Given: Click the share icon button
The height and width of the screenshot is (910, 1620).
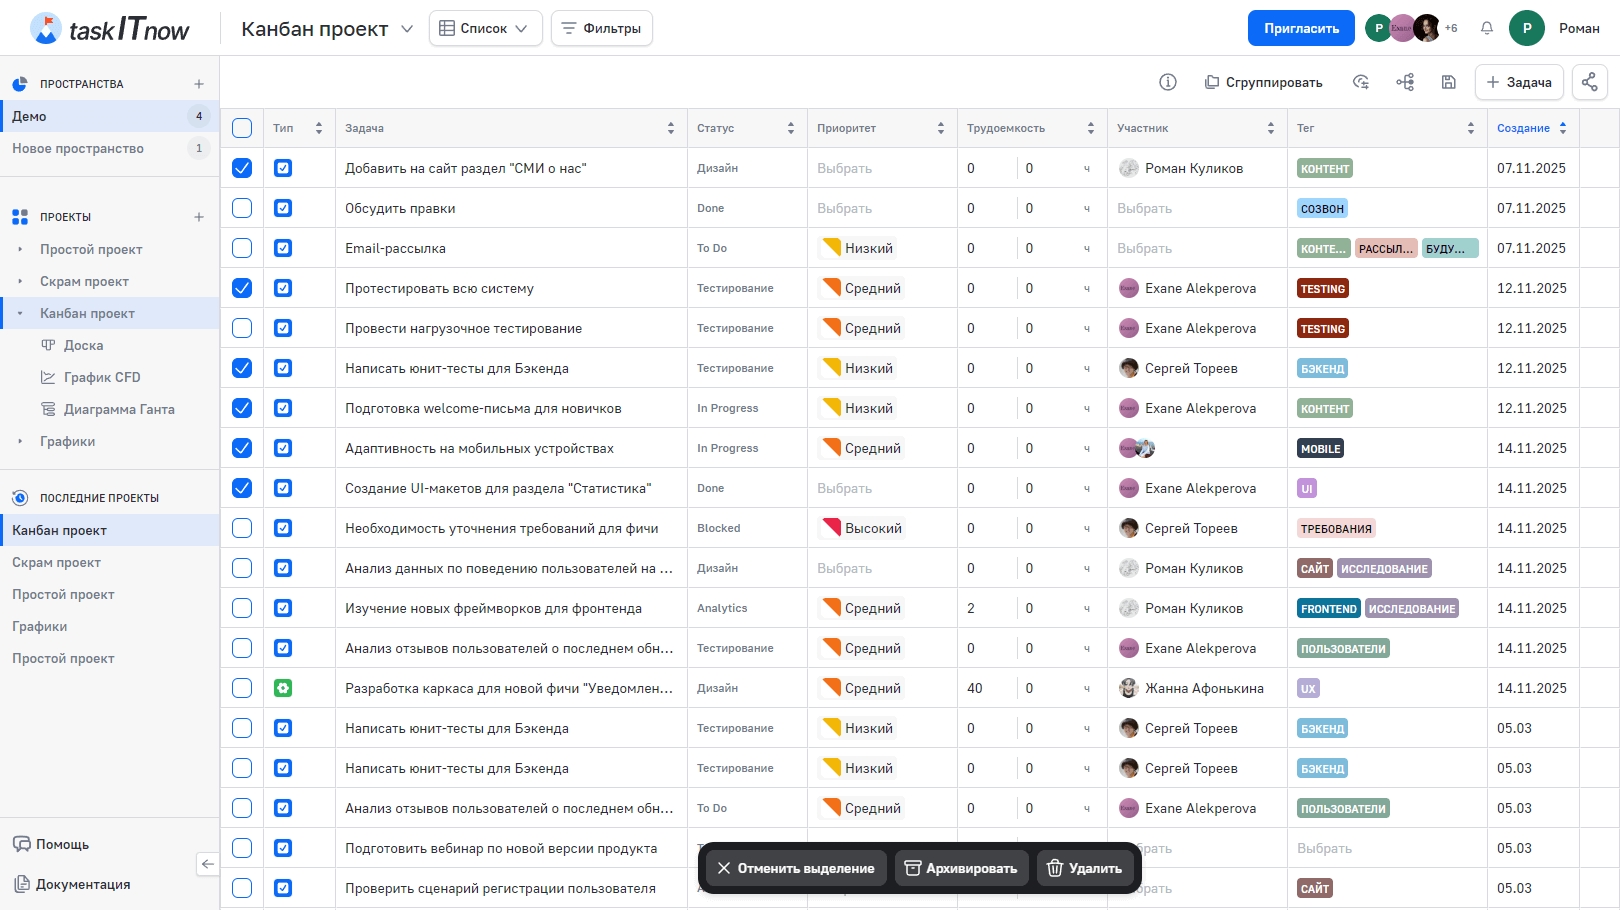Looking at the screenshot, I should click(x=1589, y=82).
